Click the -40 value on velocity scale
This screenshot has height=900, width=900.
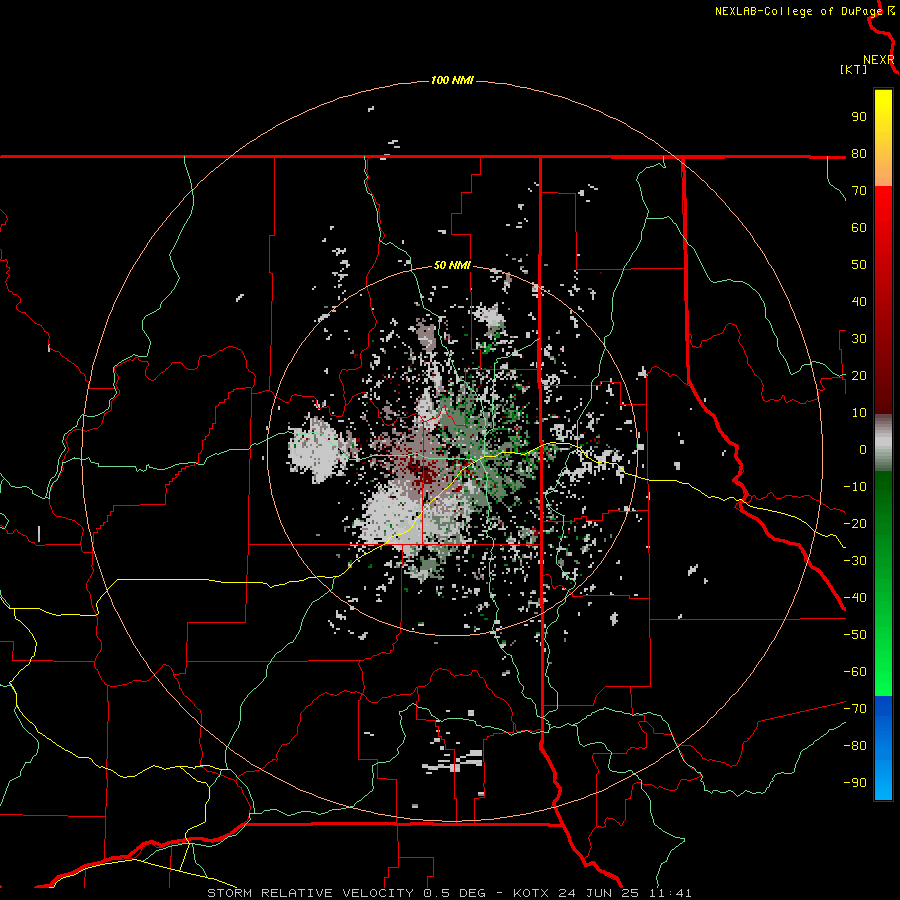[855, 598]
